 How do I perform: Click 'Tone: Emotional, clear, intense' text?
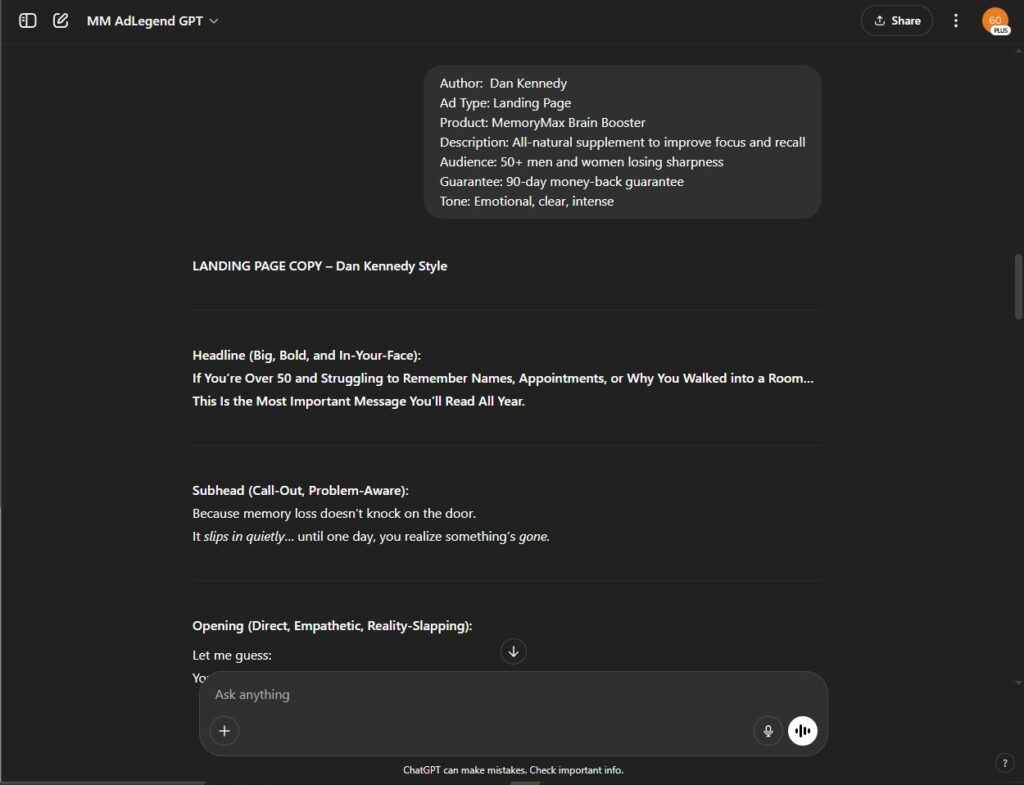tap(526, 201)
